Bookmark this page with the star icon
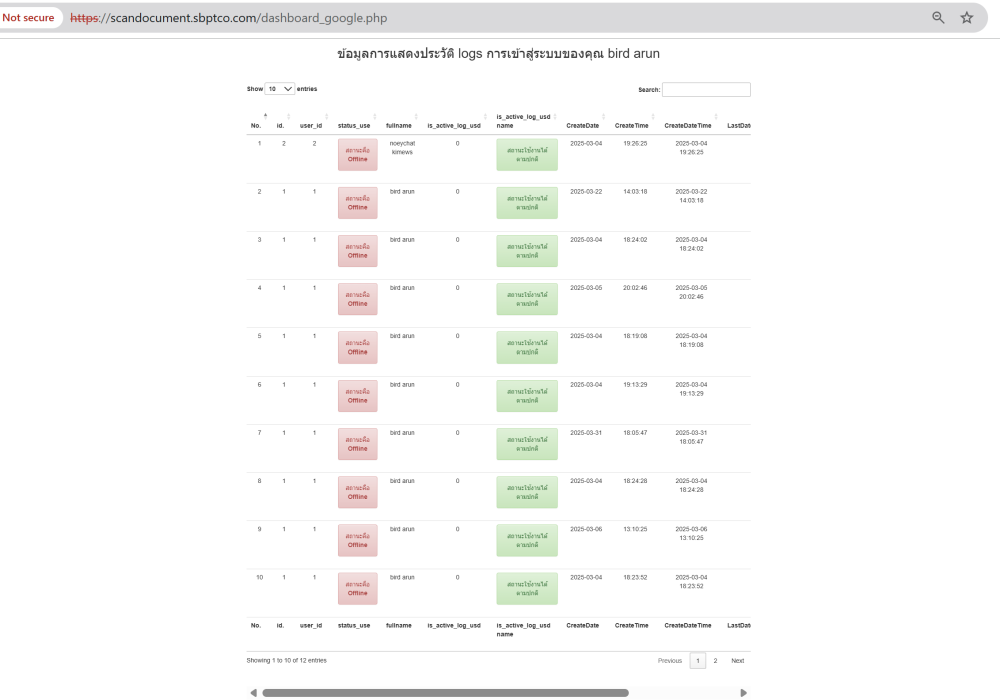The image size is (1000, 700). pos(966,18)
